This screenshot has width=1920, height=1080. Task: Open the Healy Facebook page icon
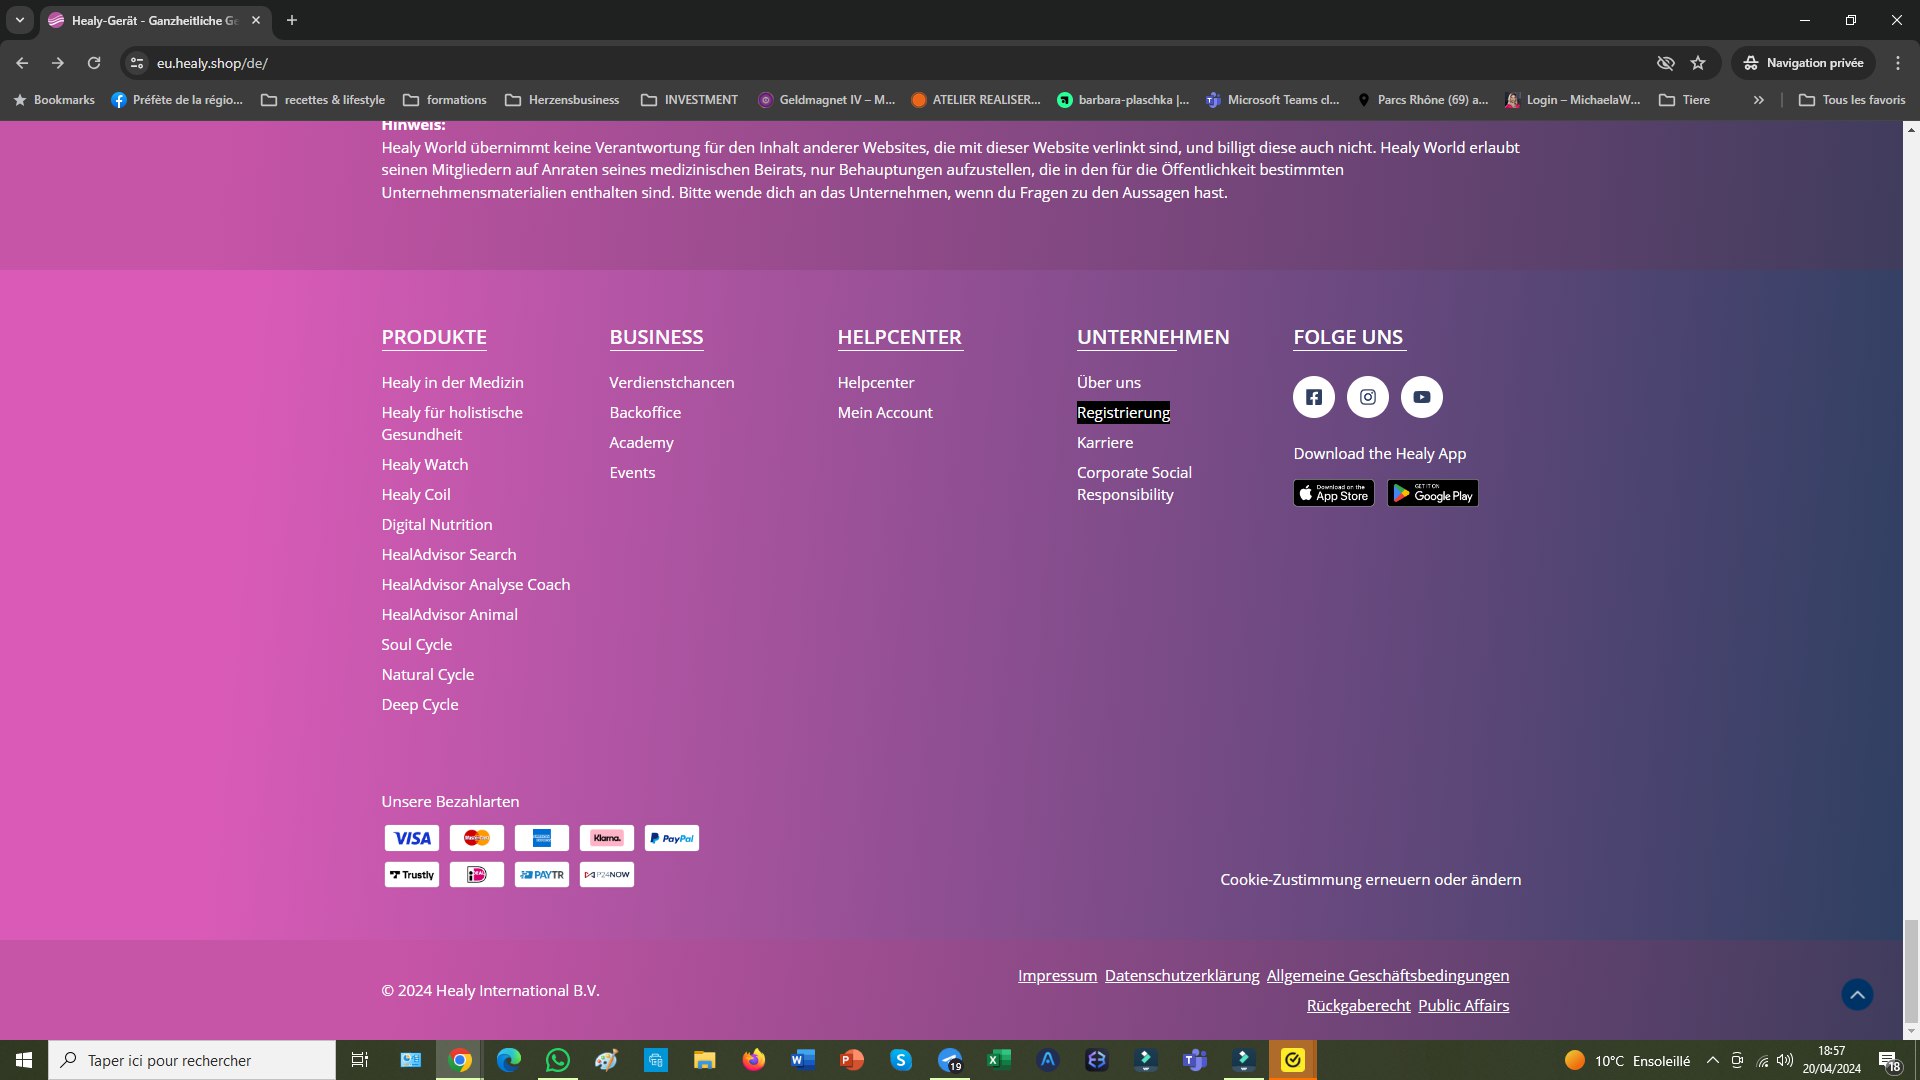tap(1314, 397)
